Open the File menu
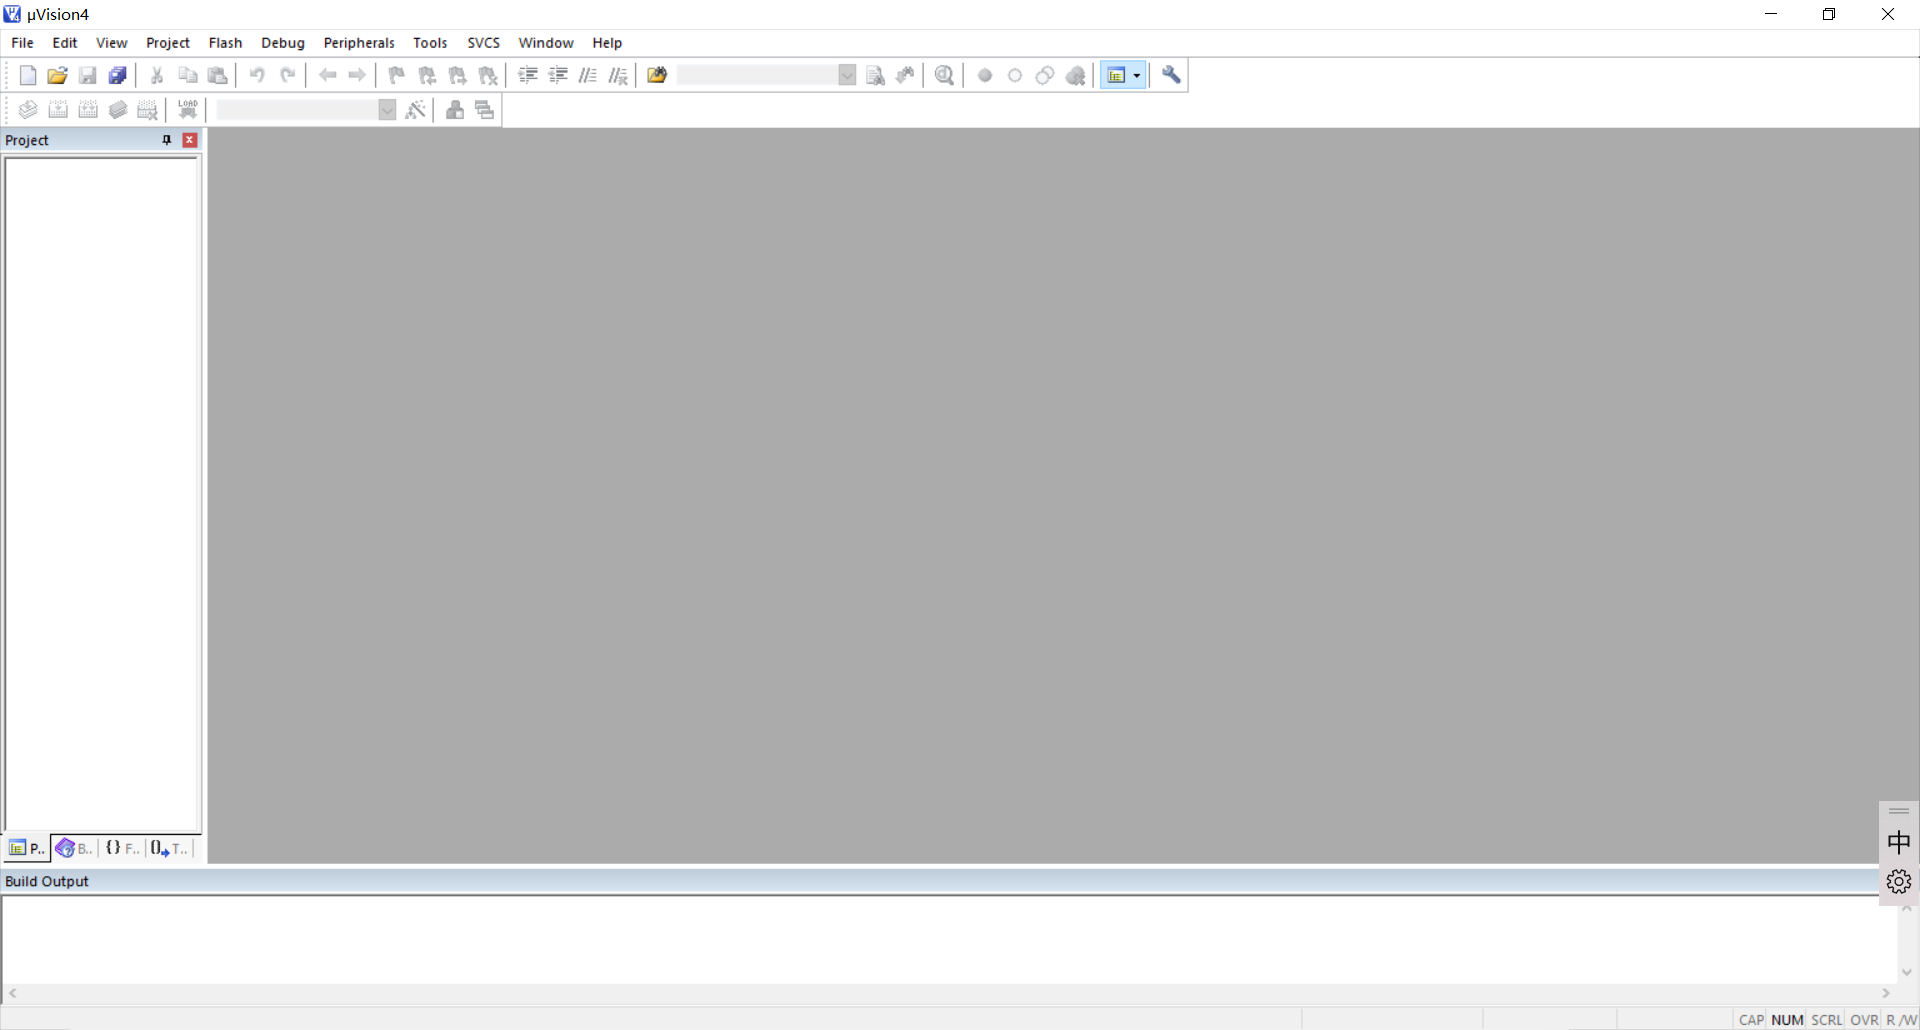The height and width of the screenshot is (1030, 1920). coord(22,43)
